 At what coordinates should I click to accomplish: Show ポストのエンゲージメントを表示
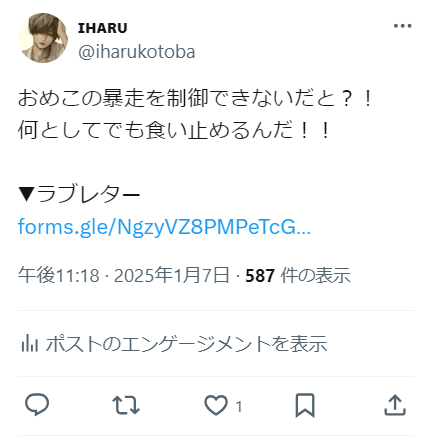186,344
